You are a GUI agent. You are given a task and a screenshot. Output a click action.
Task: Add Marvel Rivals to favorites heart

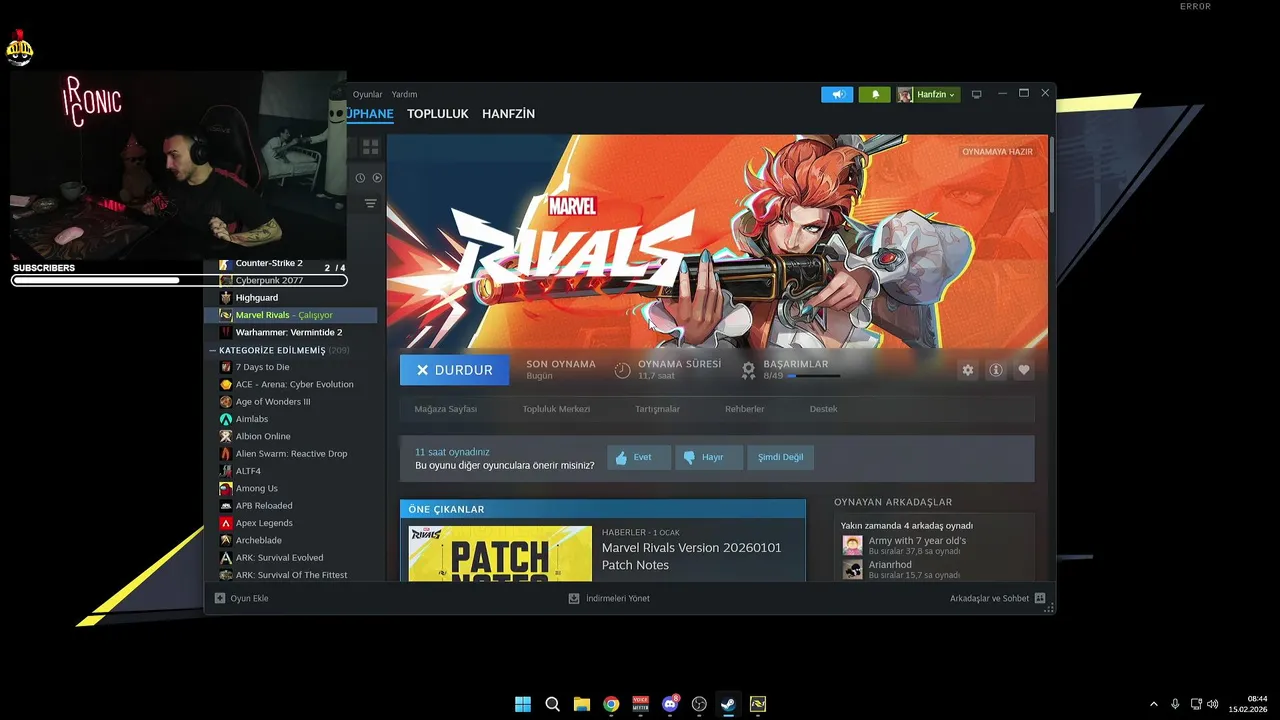pyautogui.click(x=1024, y=370)
